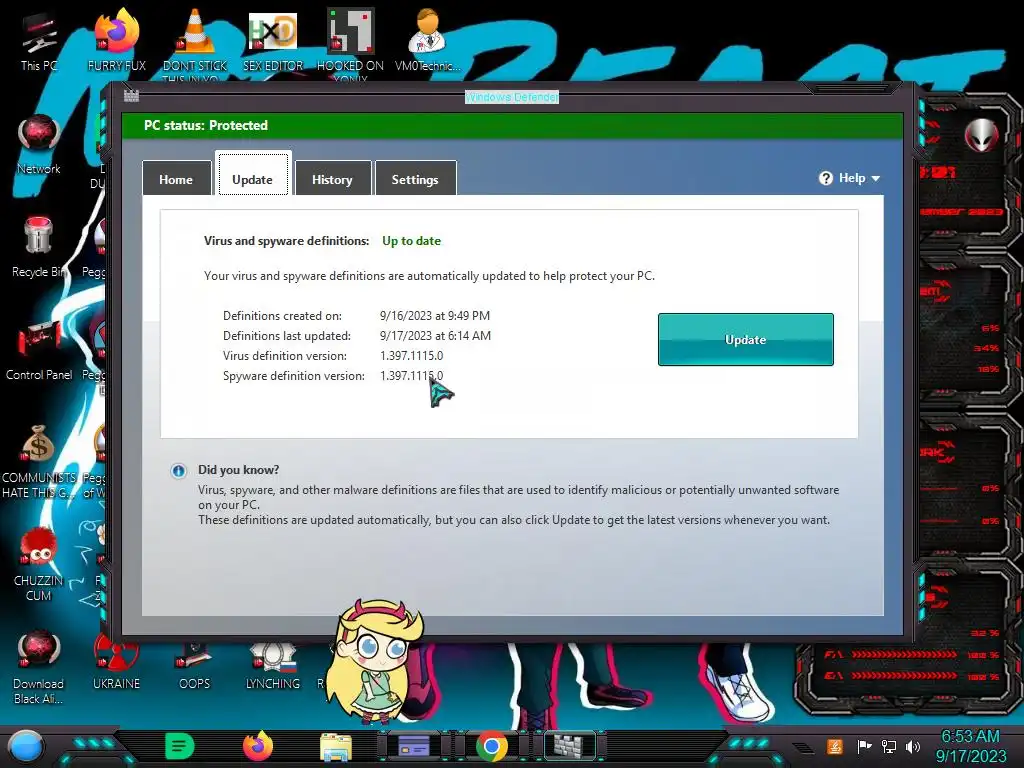
Task: Open This PC desktop icon
Action: point(39,42)
